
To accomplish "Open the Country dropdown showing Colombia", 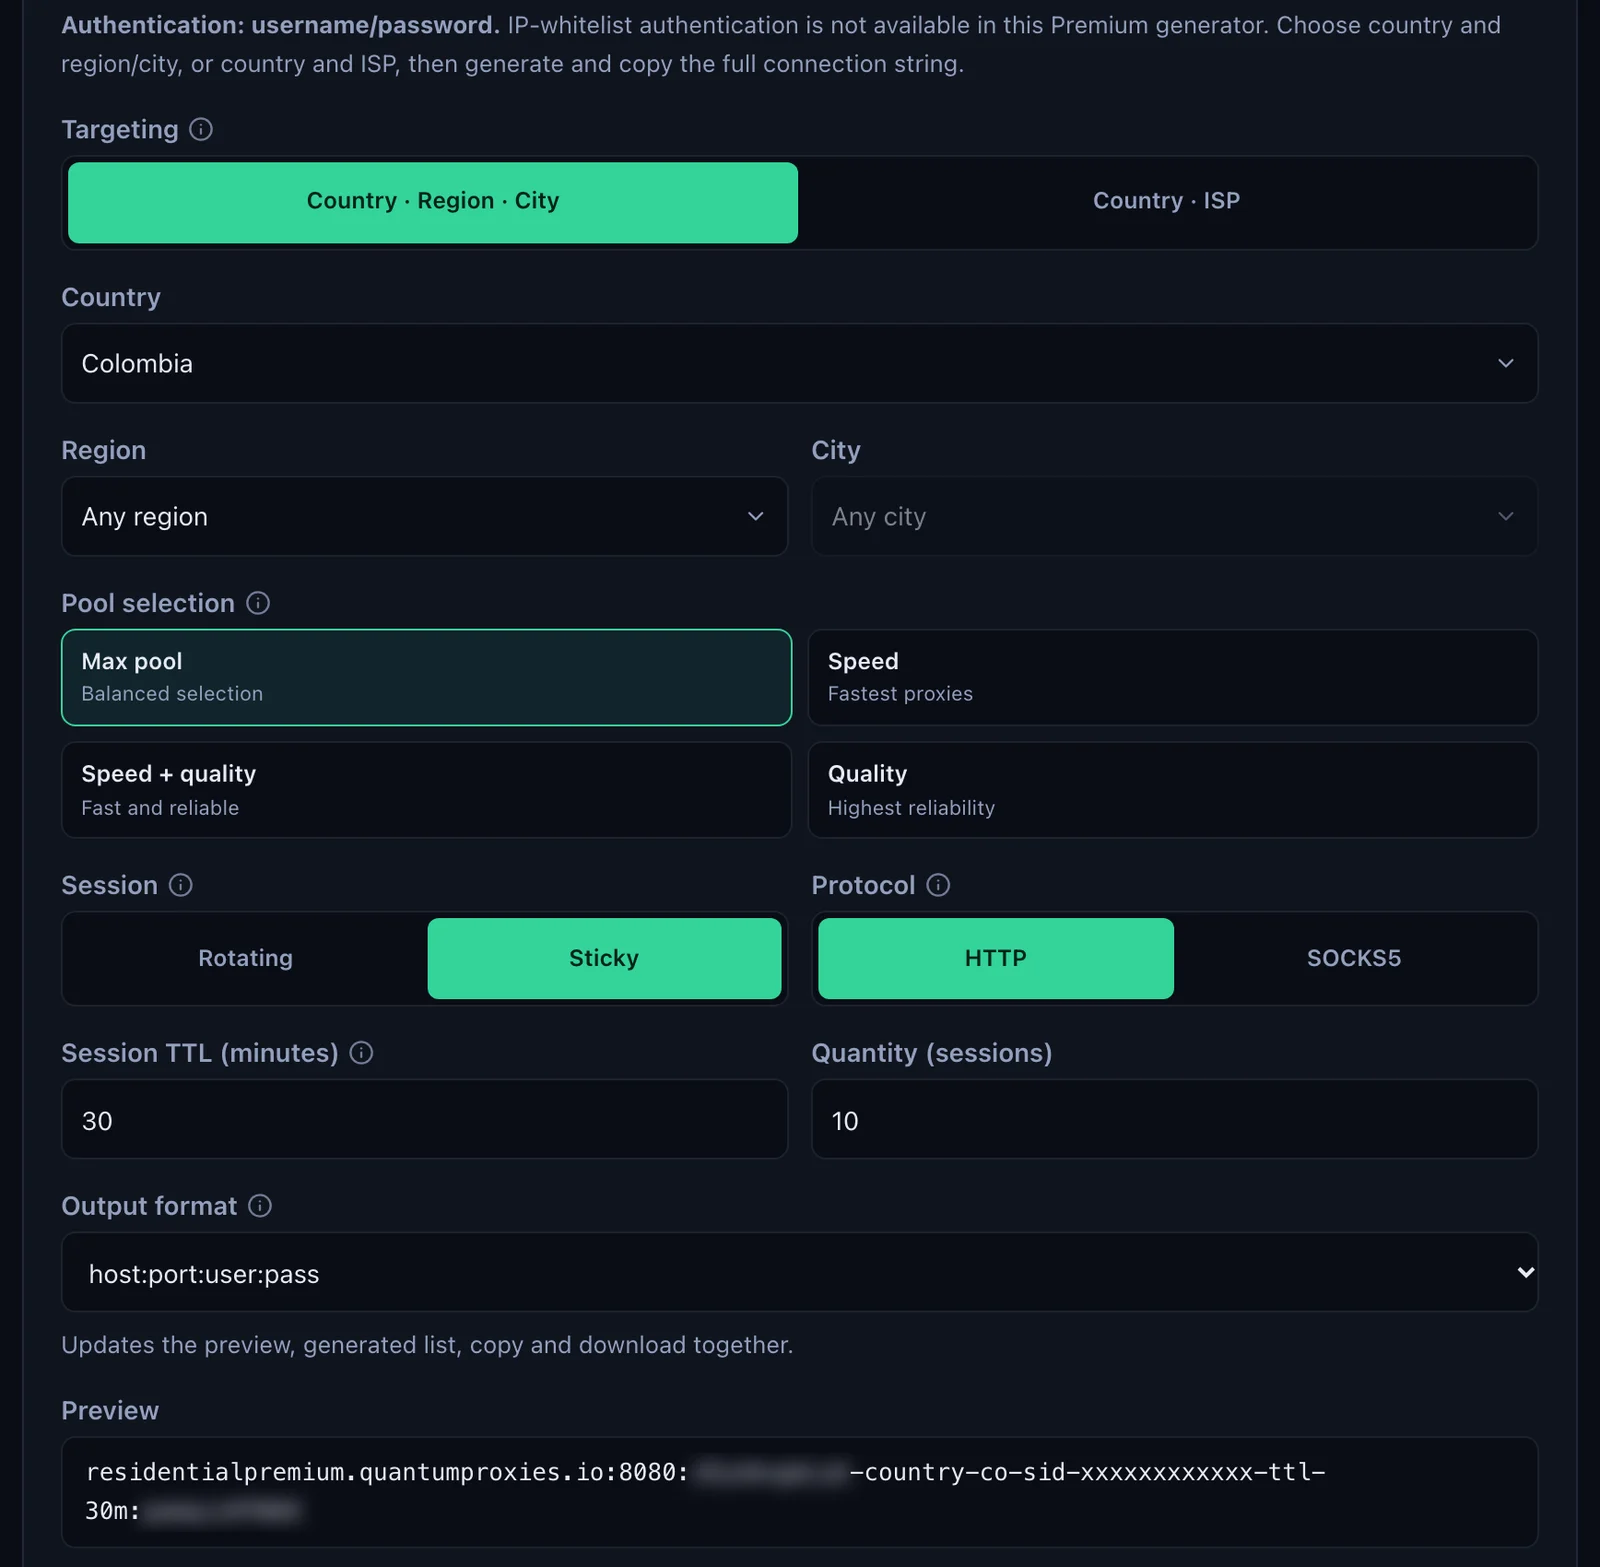I will [x=799, y=363].
